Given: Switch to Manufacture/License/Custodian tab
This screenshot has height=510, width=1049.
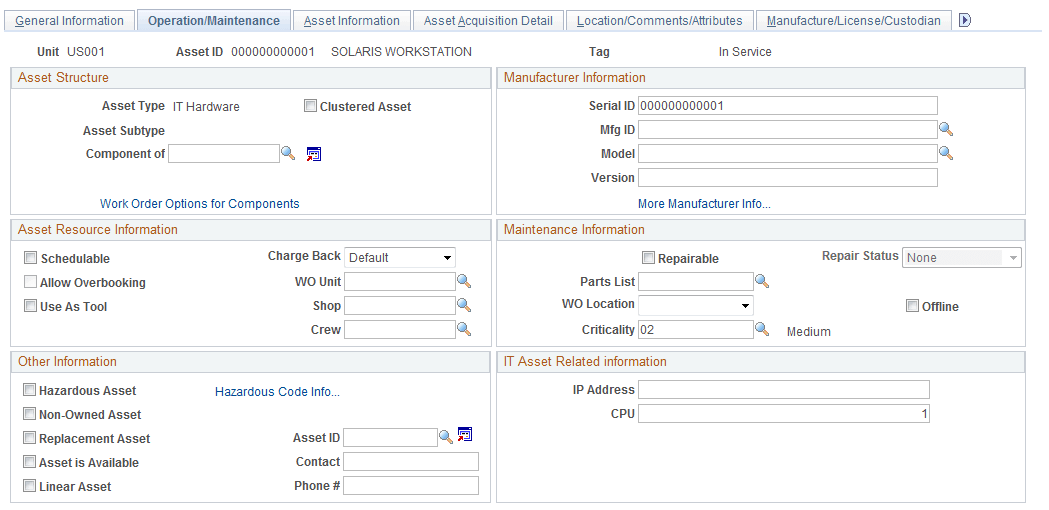Looking at the screenshot, I should [854, 21].
